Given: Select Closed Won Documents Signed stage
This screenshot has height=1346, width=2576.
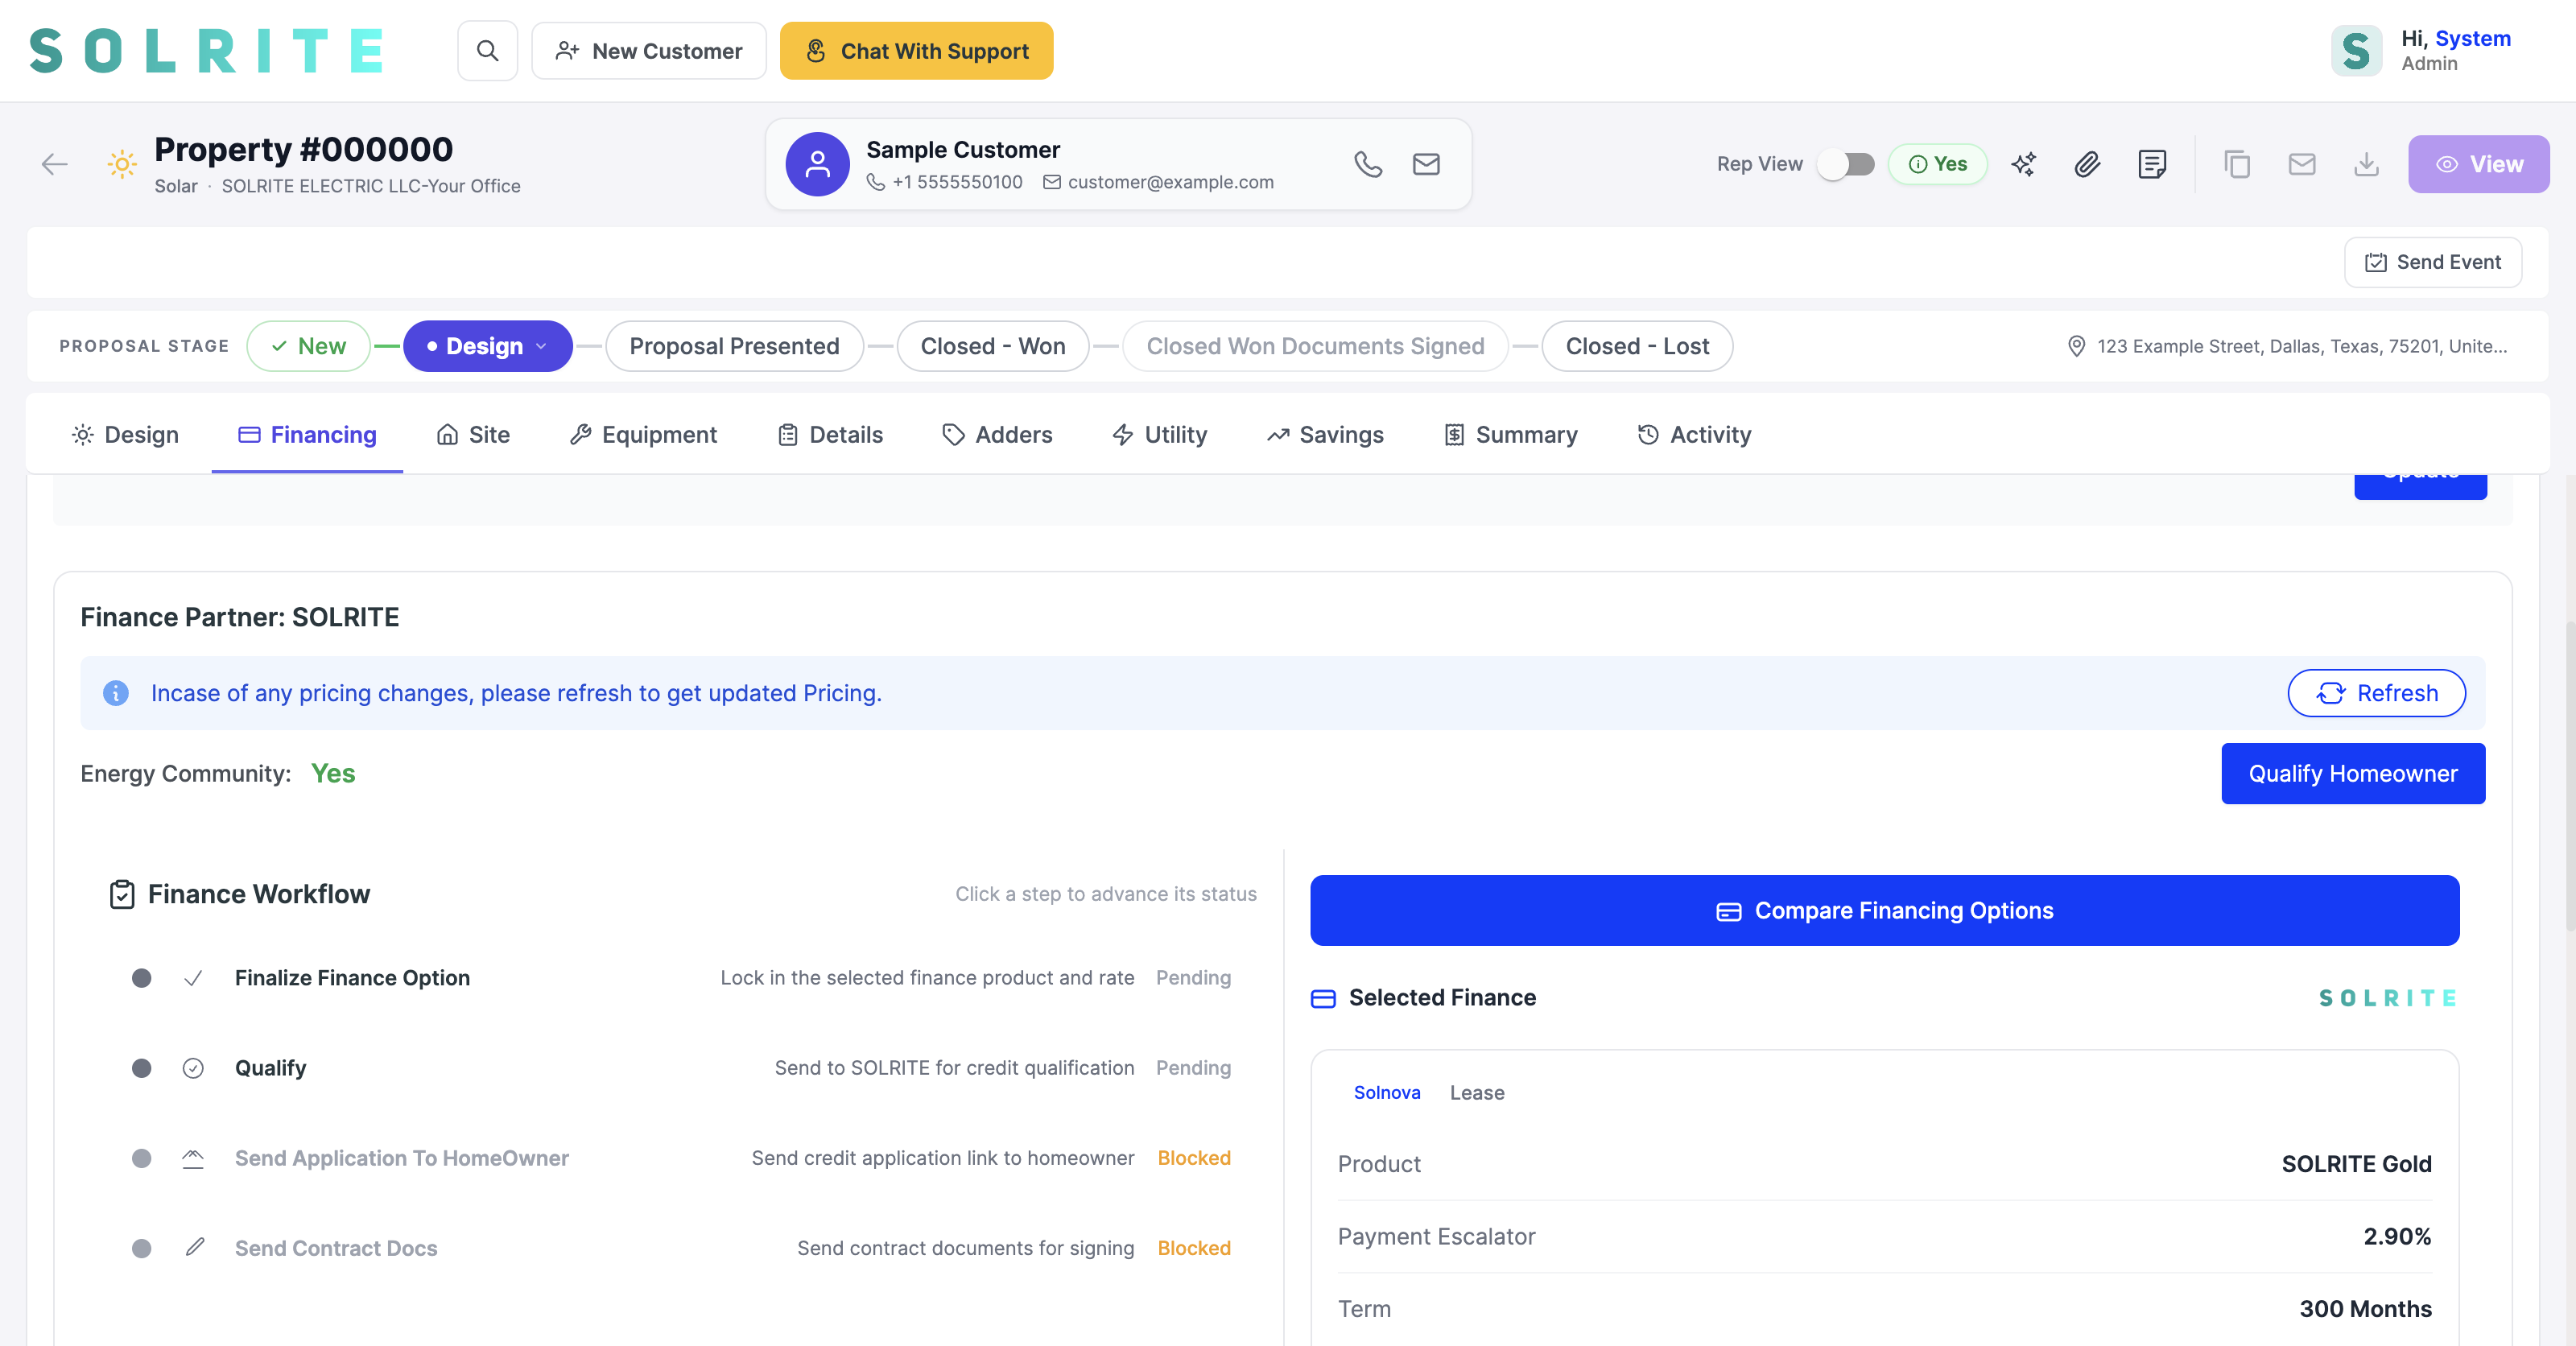Looking at the screenshot, I should pyautogui.click(x=1315, y=346).
